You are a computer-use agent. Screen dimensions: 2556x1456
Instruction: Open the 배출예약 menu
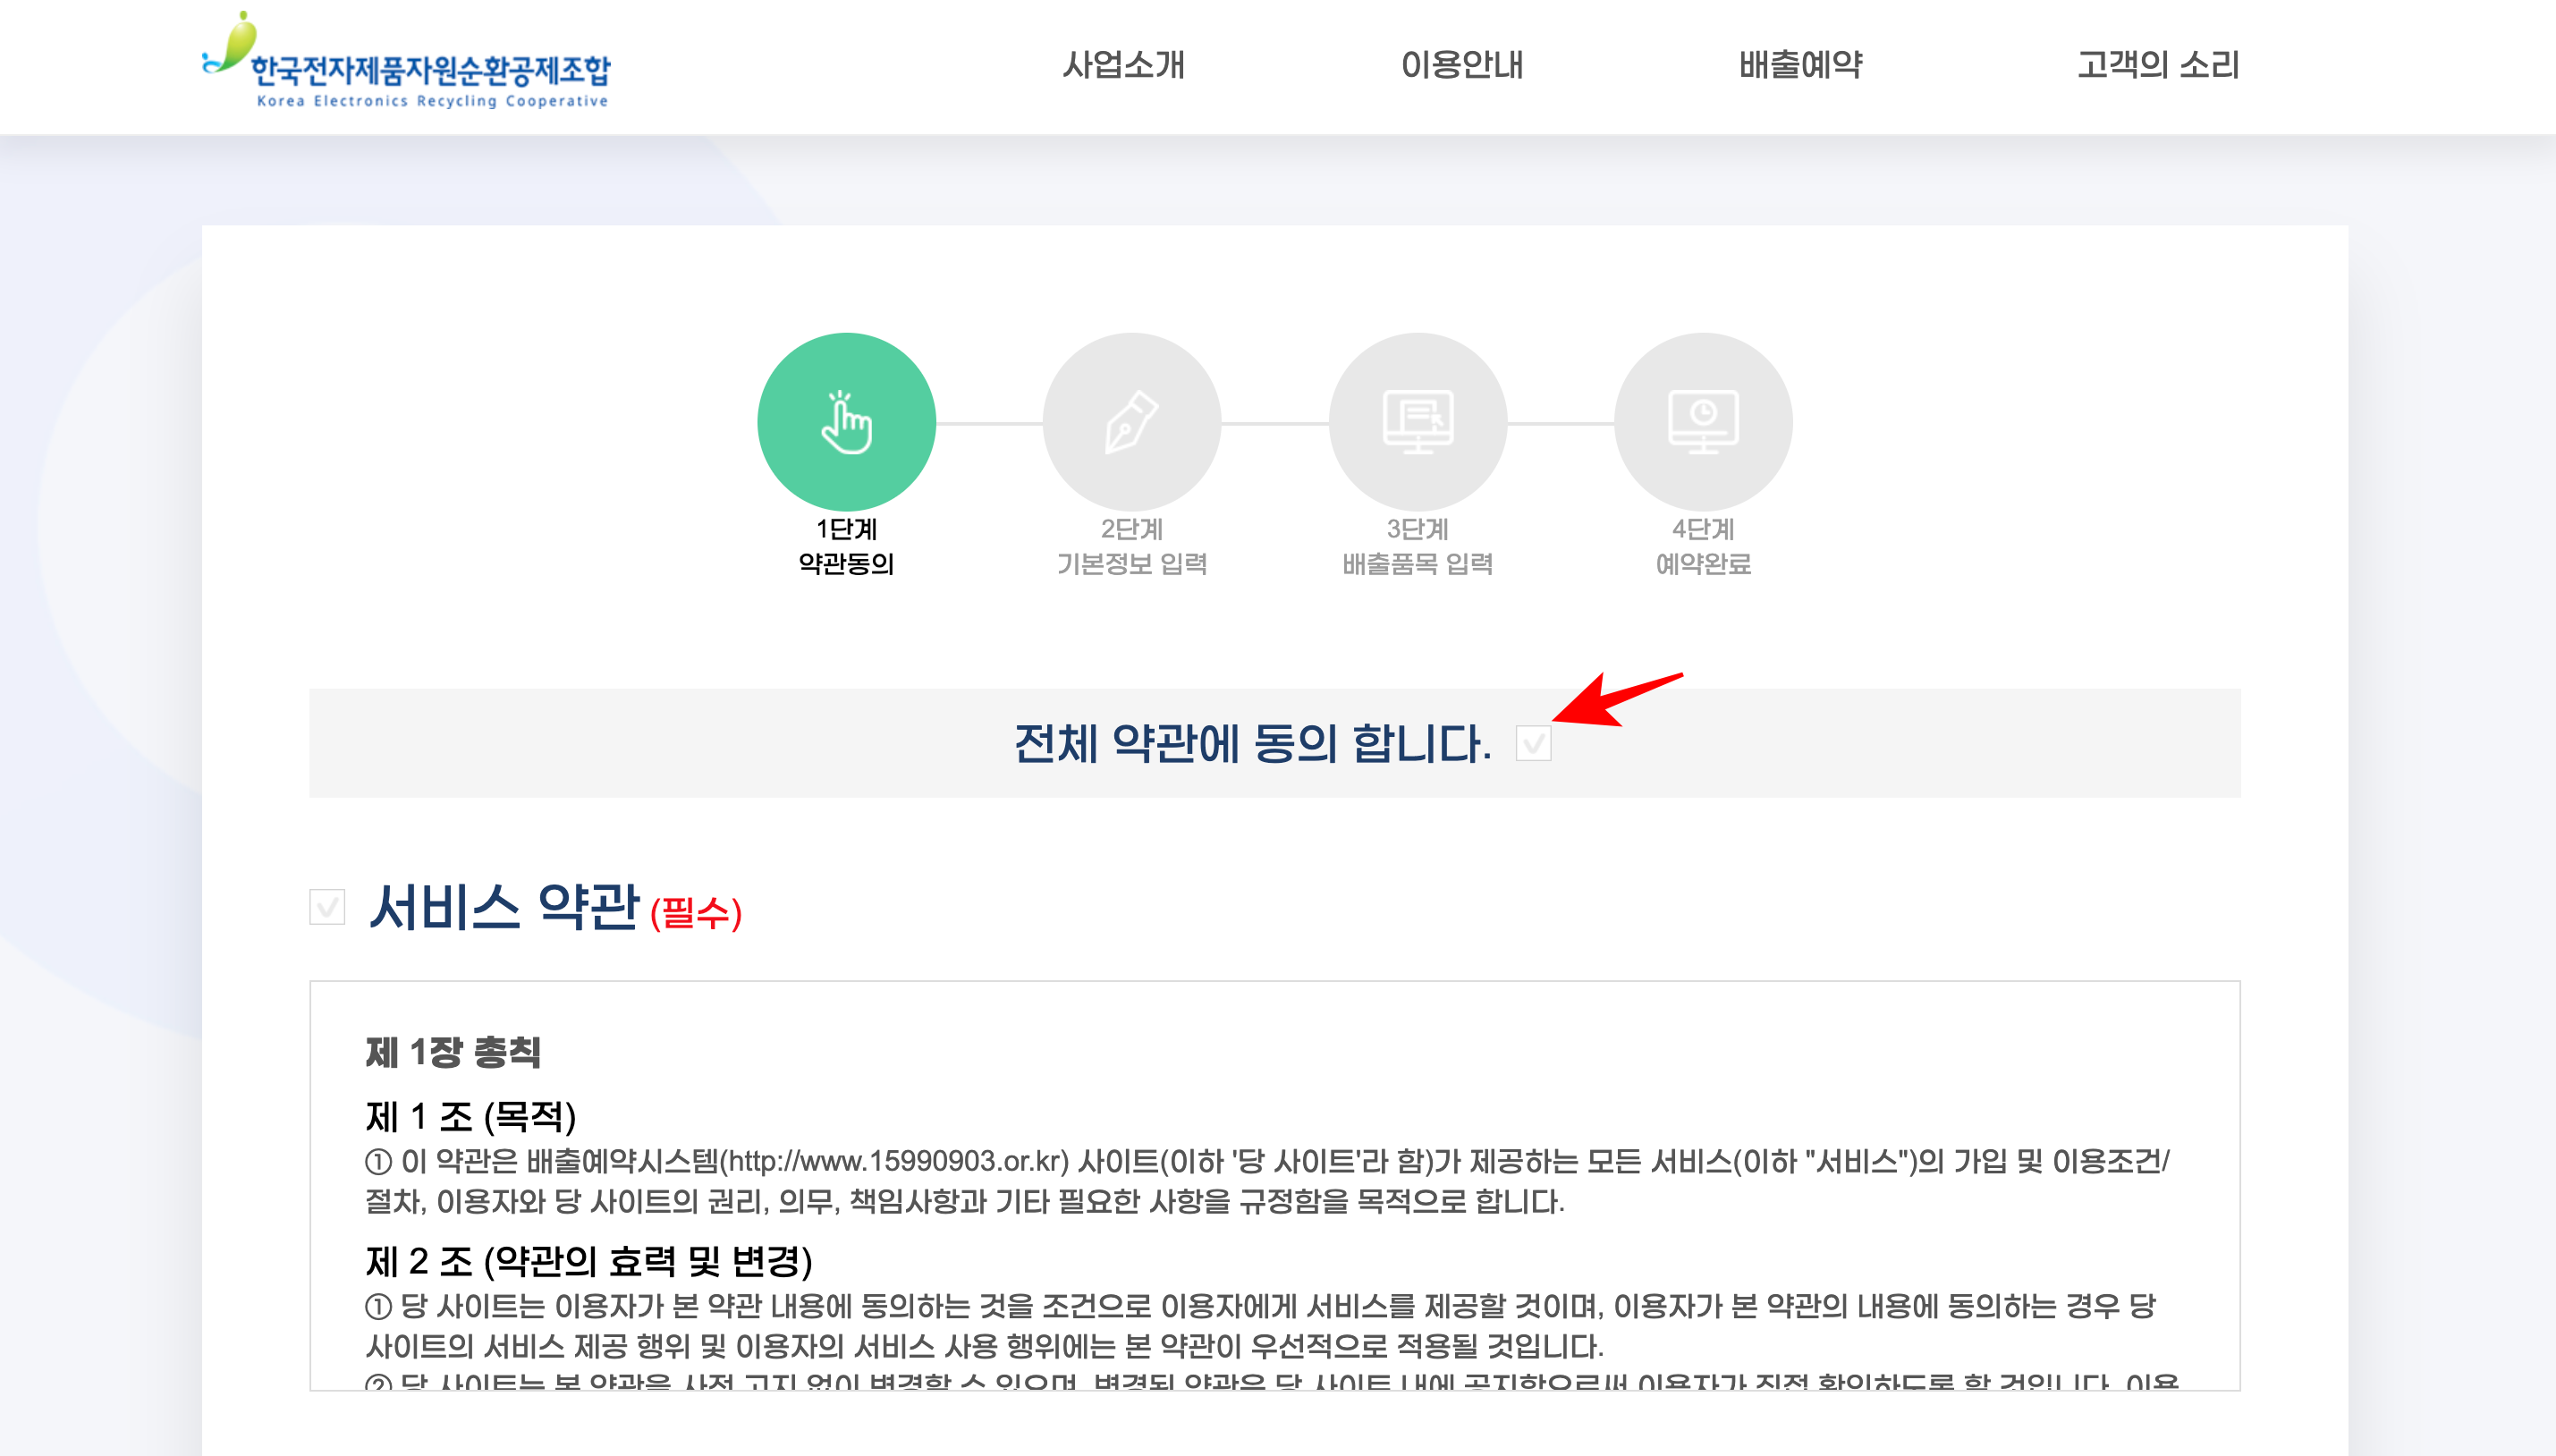click(x=1800, y=65)
